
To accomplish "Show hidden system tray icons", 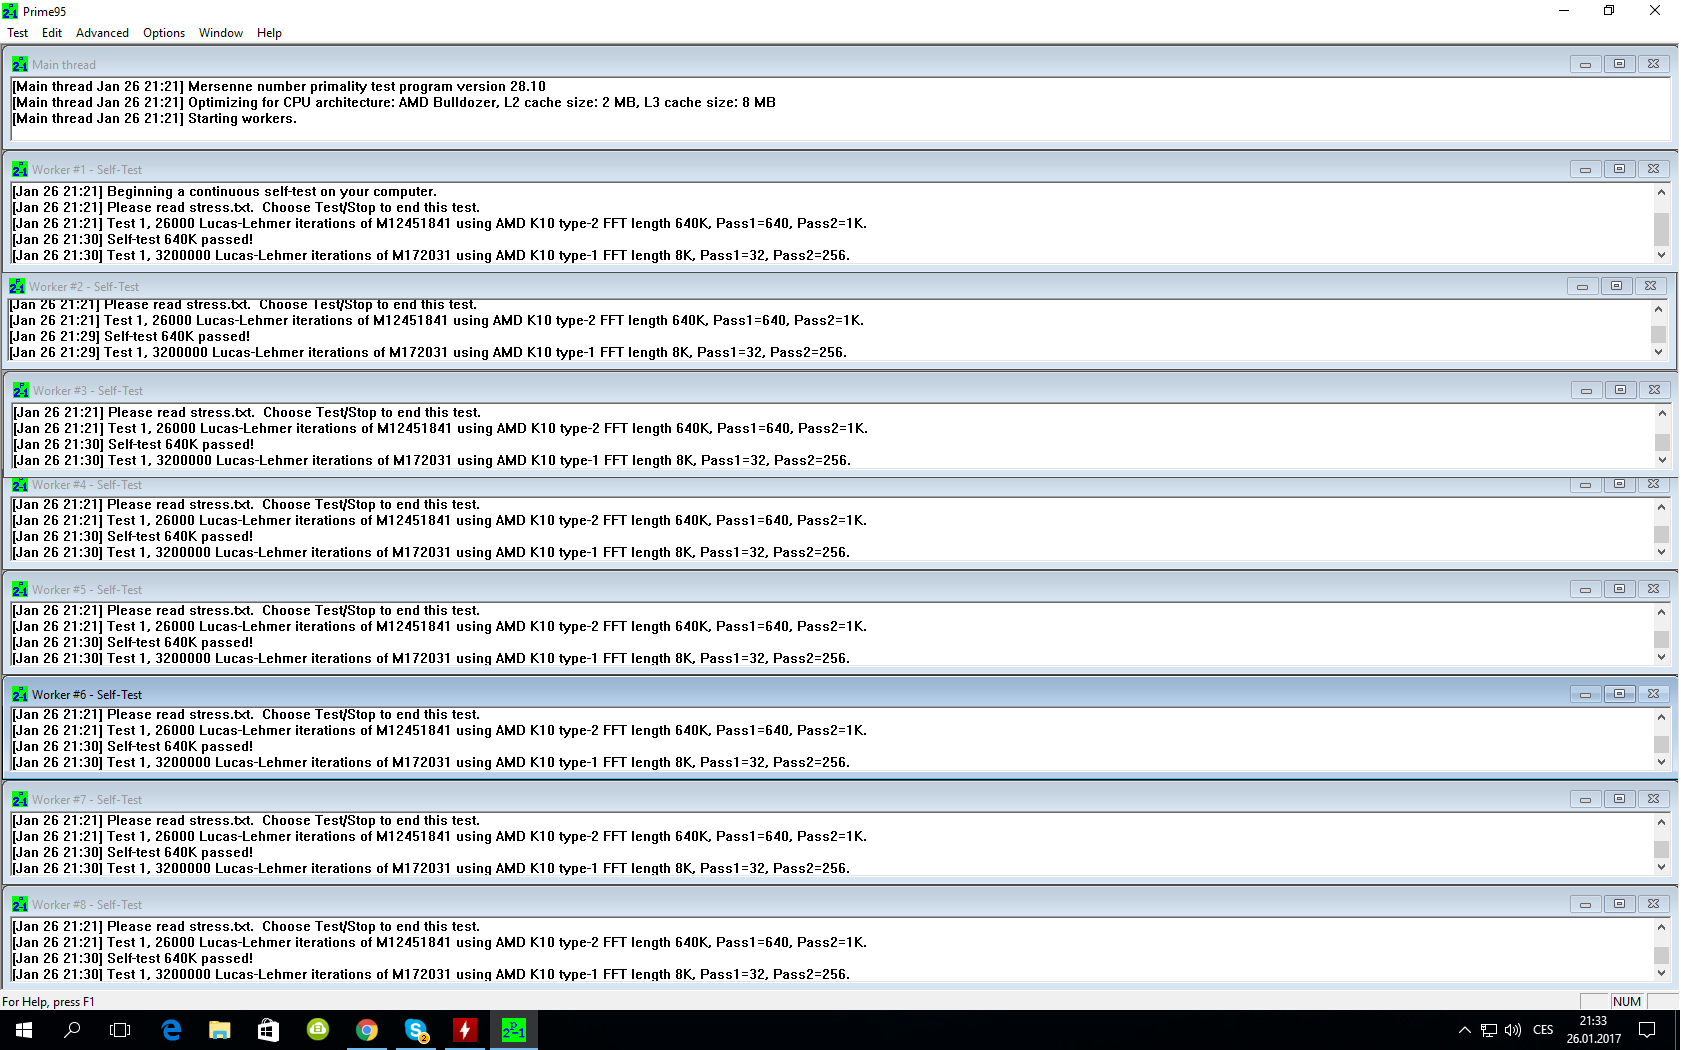I will pos(1465,1030).
